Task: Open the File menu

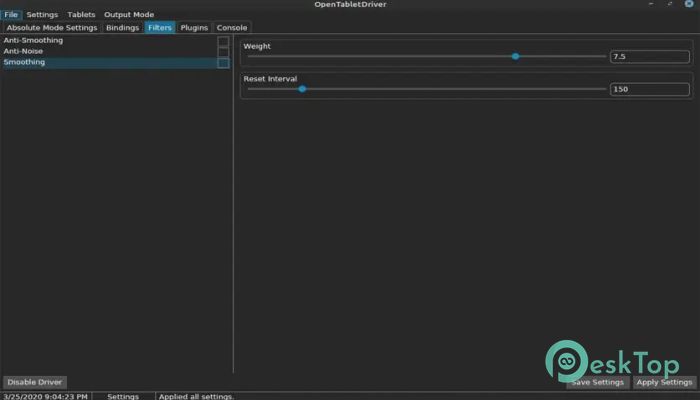Action: (x=11, y=15)
